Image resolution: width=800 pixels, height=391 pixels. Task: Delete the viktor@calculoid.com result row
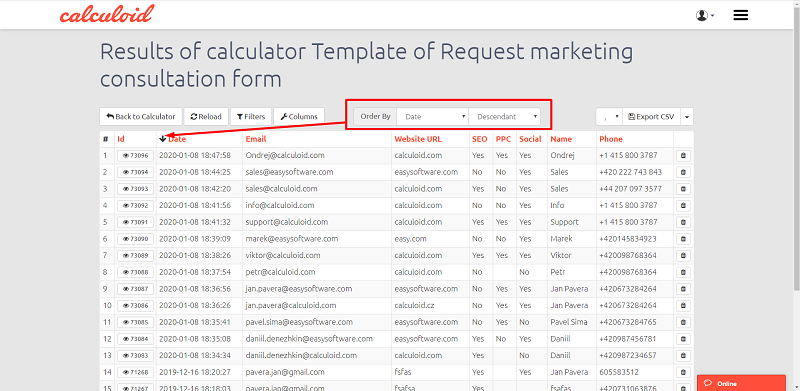pyautogui.click(x=683, y=256)
